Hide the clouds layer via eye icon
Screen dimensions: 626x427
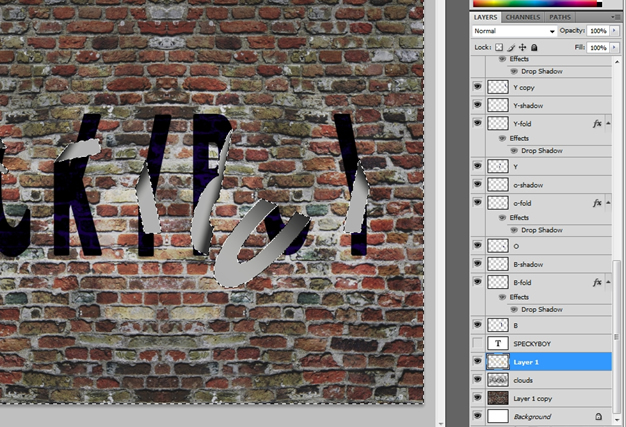pyautogui.click(x=477, y=380)
